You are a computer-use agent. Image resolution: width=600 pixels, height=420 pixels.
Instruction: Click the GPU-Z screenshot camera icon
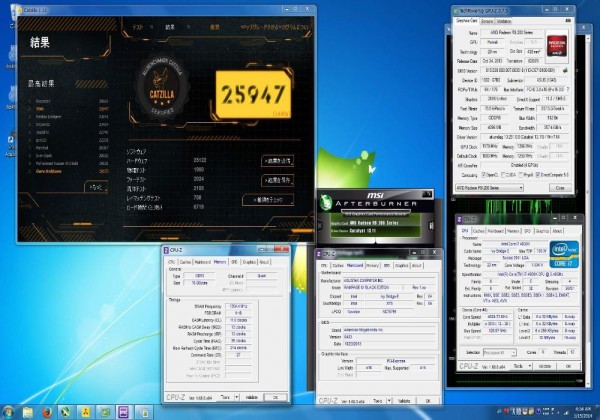point(568,21)
